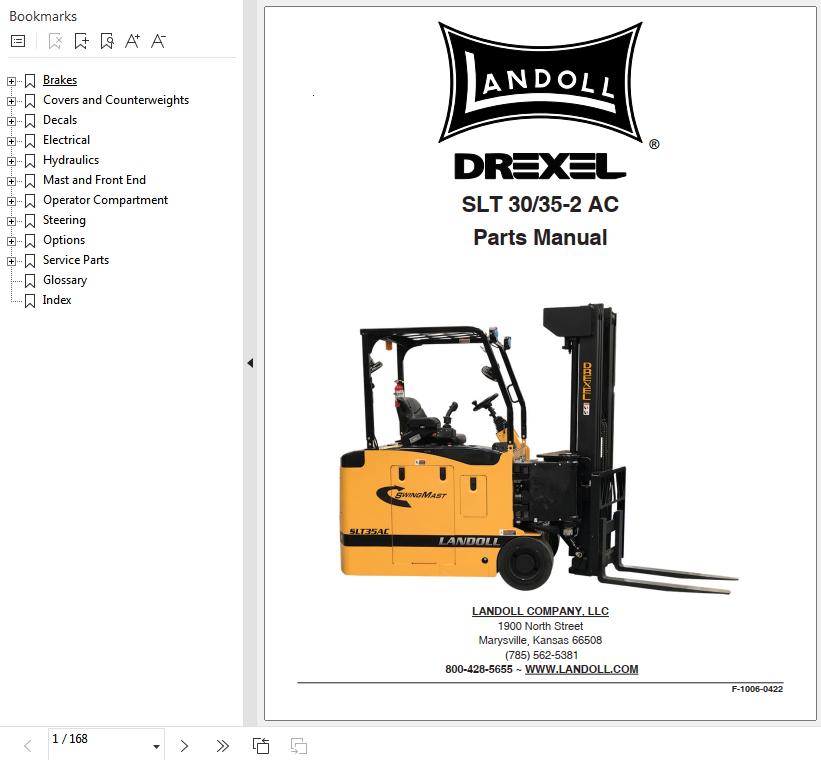Click the bookmark icon beside Brakes
The image size is (821, 760).
coord(30,81)
